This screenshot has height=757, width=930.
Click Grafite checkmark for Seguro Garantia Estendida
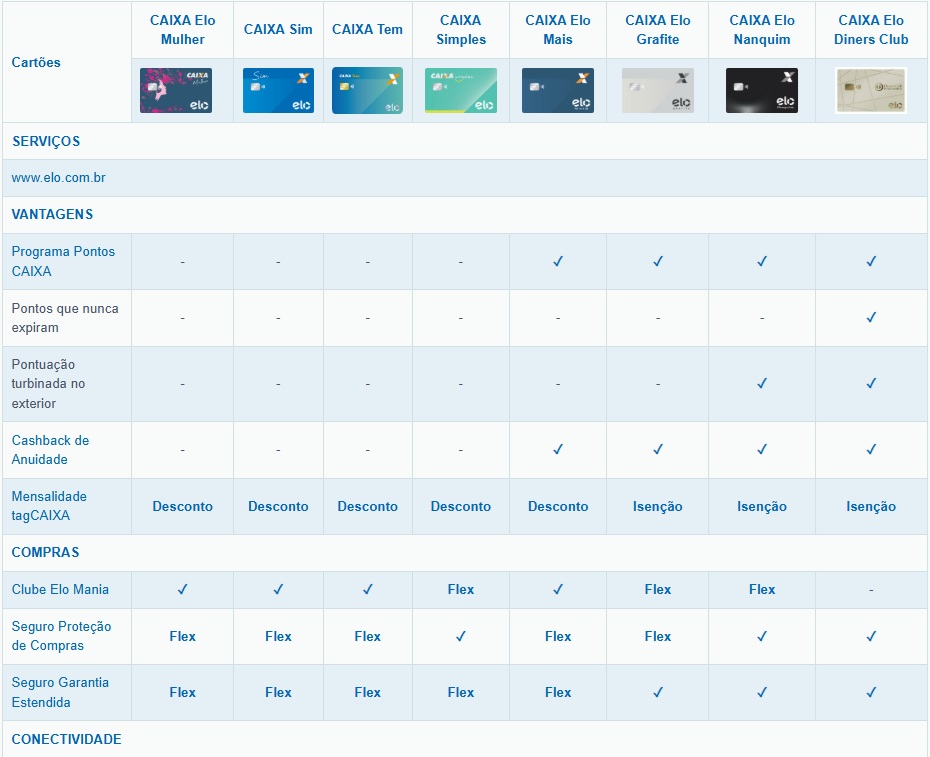[x=658, y=692]
